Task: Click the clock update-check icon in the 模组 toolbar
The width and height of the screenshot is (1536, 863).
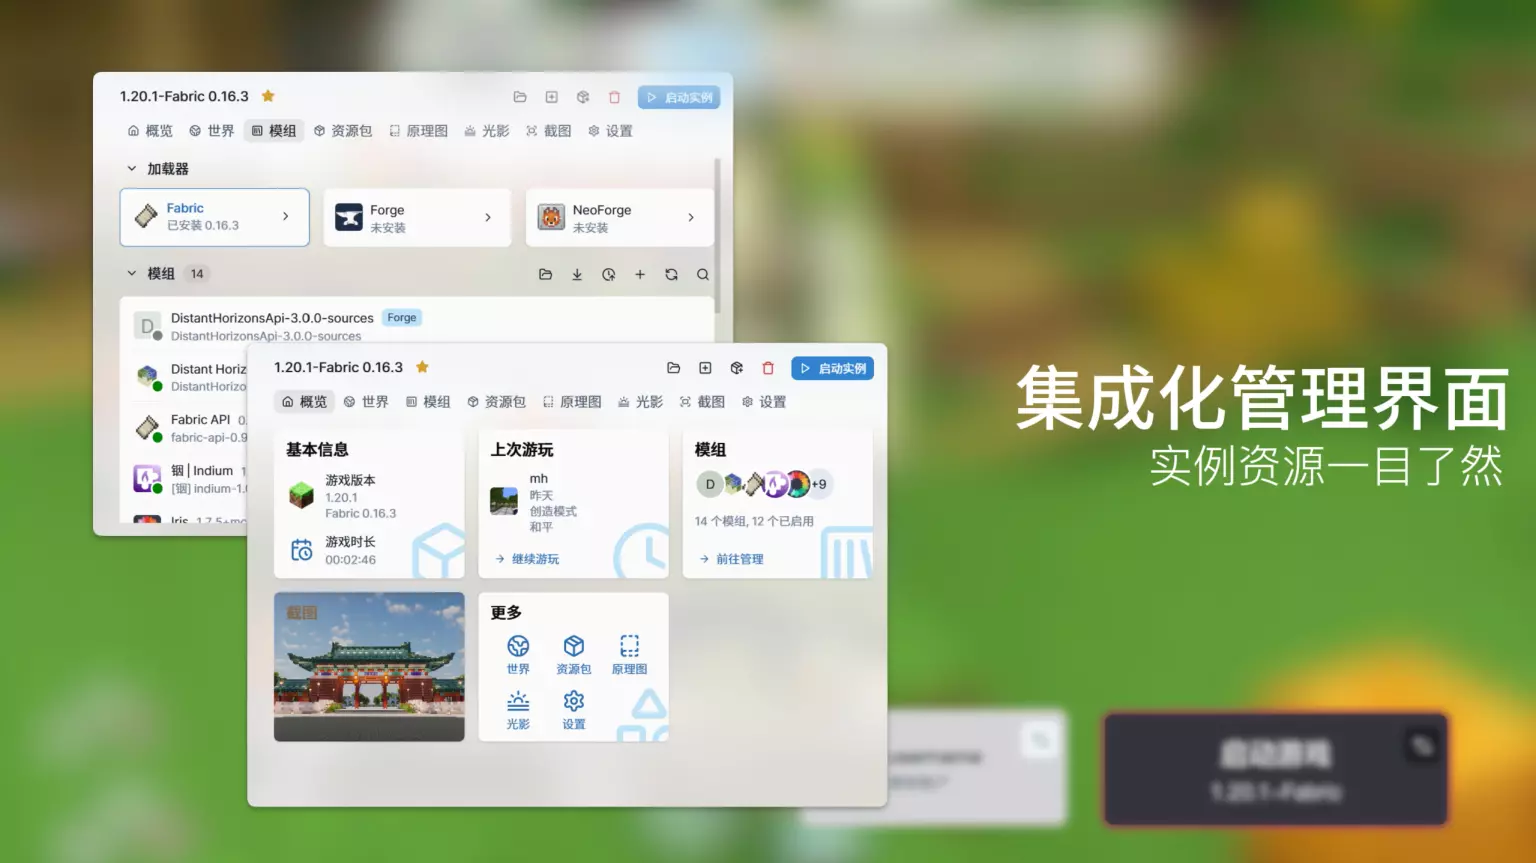Action: pos(608,274)
